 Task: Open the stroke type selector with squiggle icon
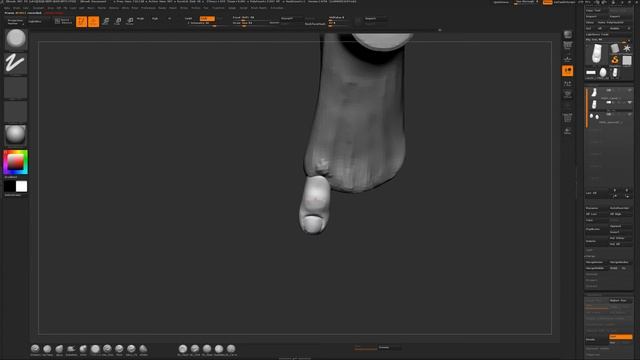coord(16,63)
